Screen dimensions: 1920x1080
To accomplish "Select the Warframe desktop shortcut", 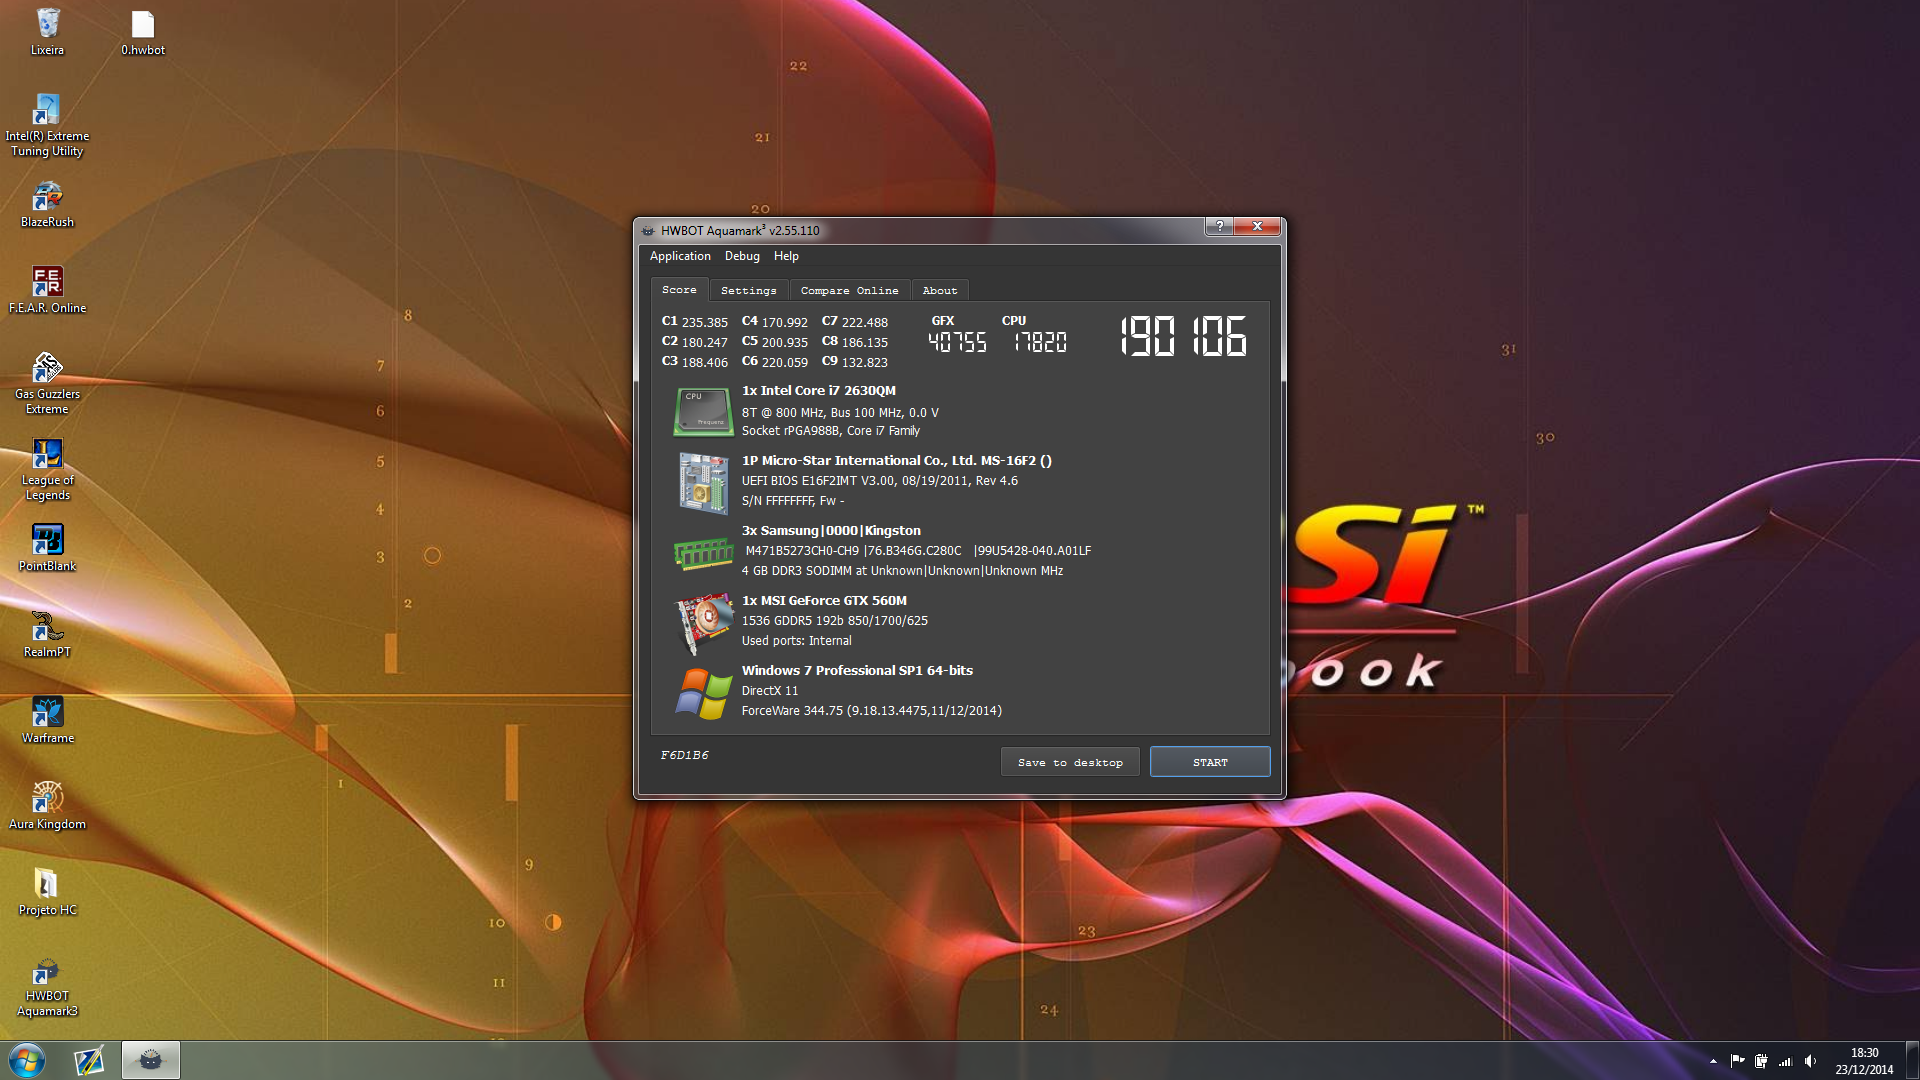I will click(47, 720).
